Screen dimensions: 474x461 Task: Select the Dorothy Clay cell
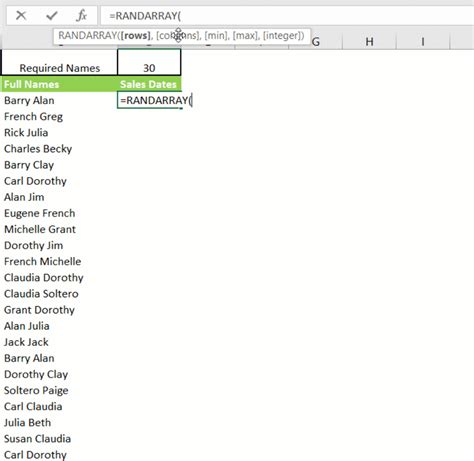[x=59, y=374]
